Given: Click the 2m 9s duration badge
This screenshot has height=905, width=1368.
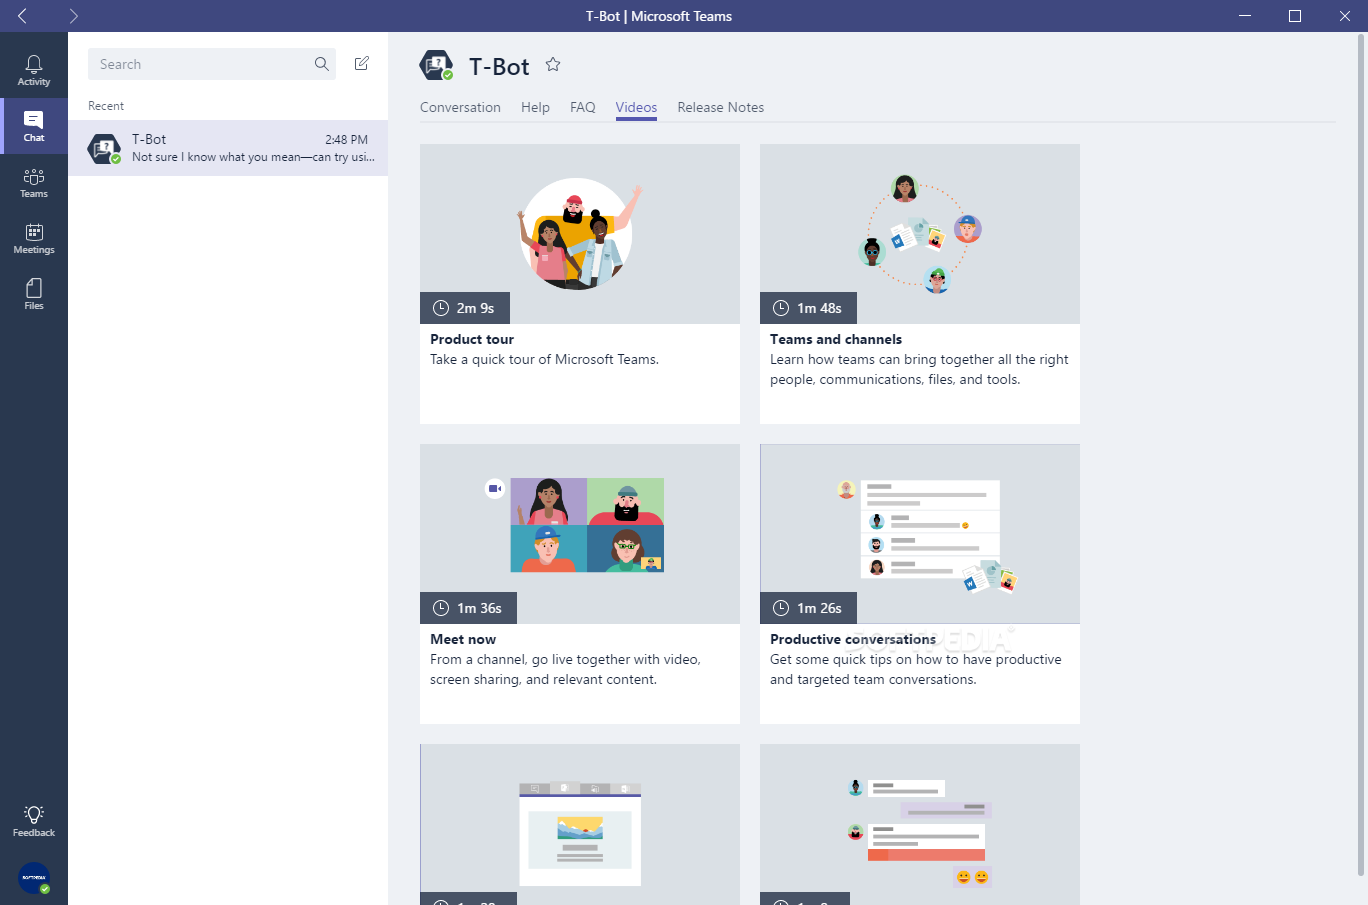Looking at the screenshot, I should [x=465, y=308].
